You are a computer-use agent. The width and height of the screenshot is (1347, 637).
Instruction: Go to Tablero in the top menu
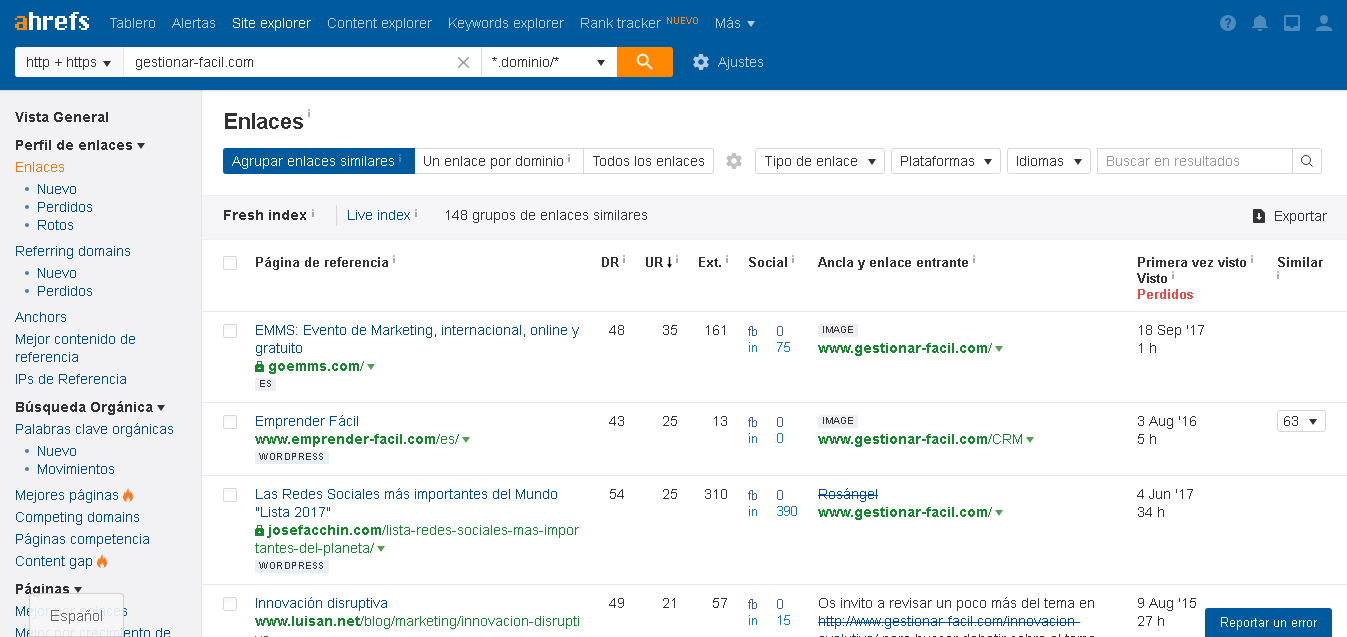point(133,23)
